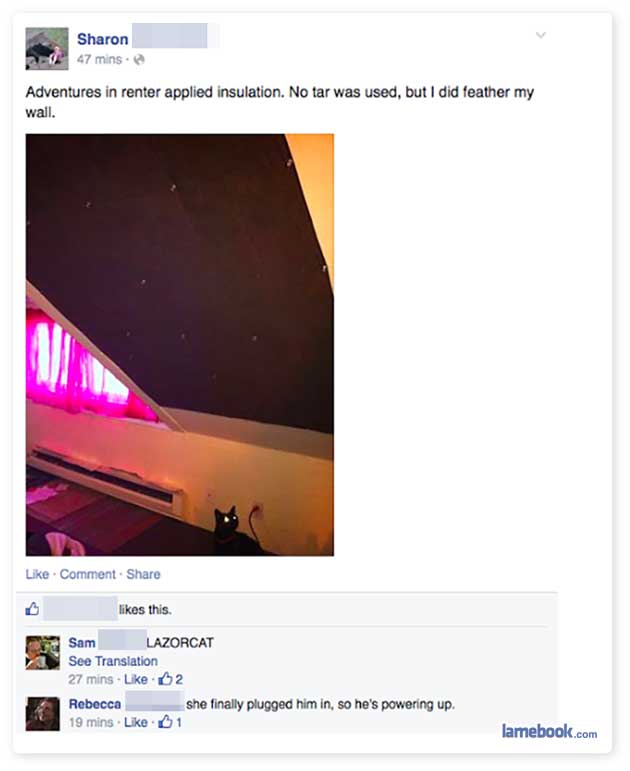
Task: Open Sharon's profile name link
Action: (102, 39)
